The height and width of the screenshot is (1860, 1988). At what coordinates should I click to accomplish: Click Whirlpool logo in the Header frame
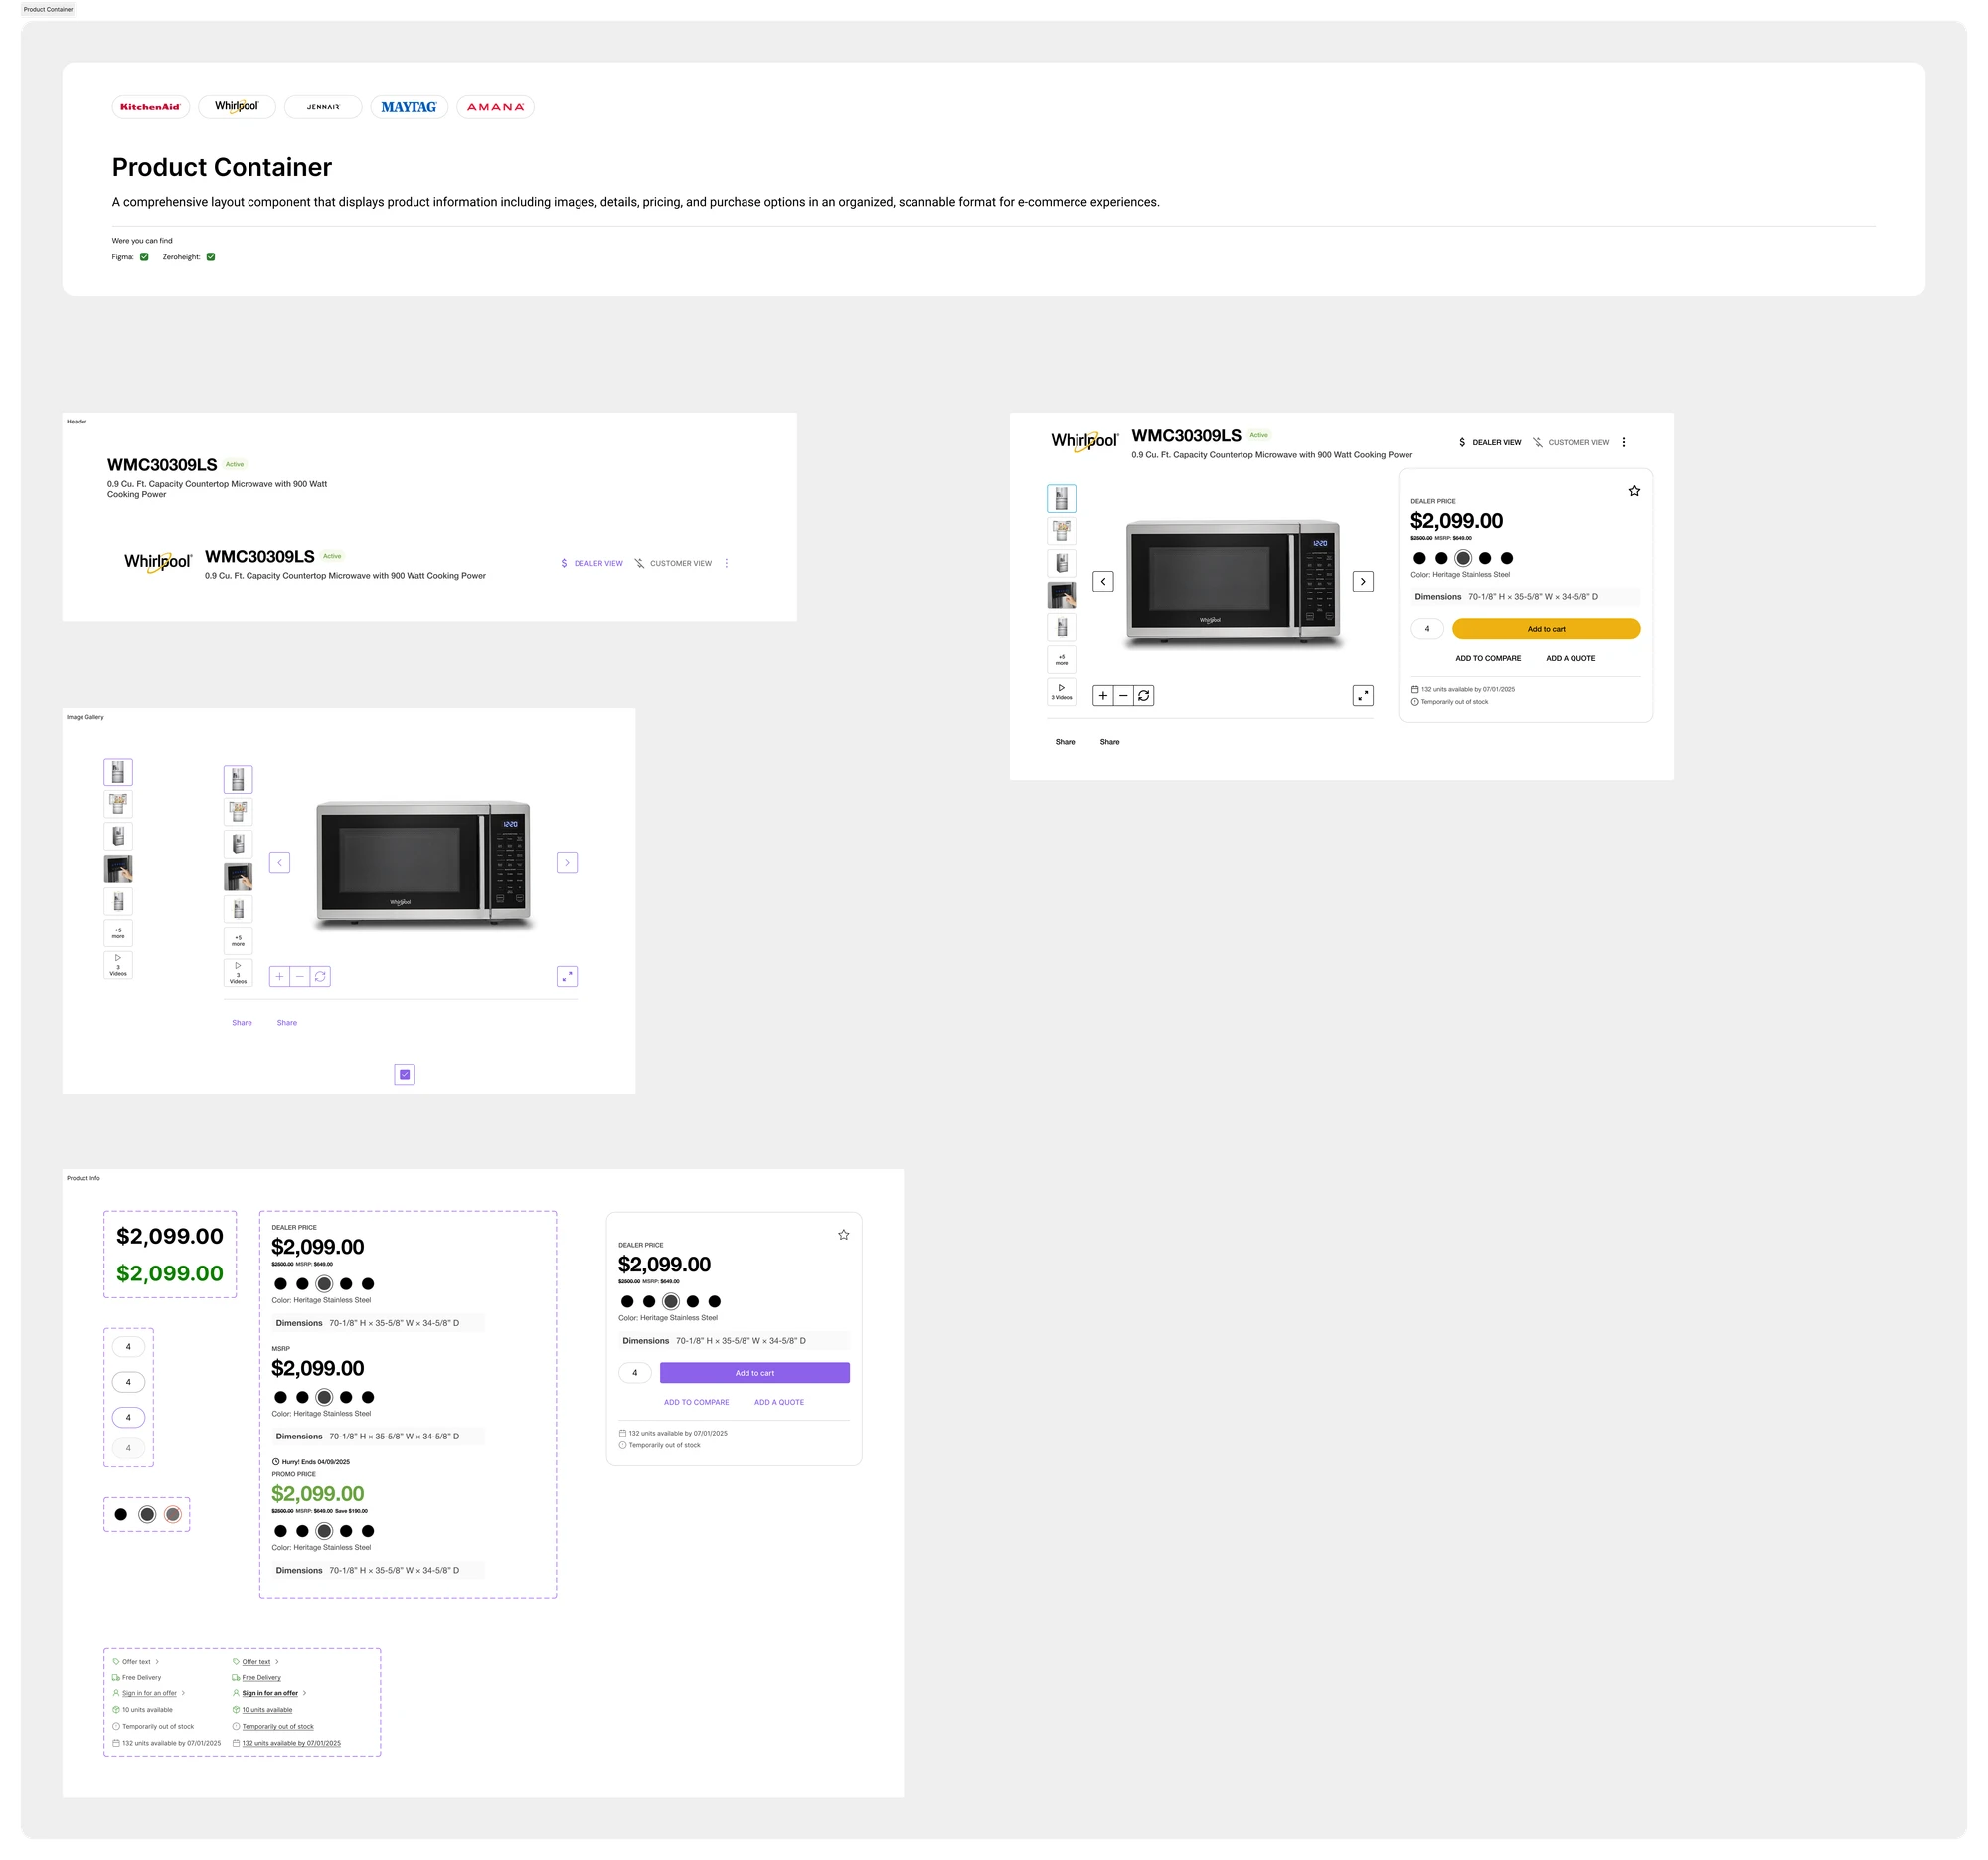pos(158,562)
